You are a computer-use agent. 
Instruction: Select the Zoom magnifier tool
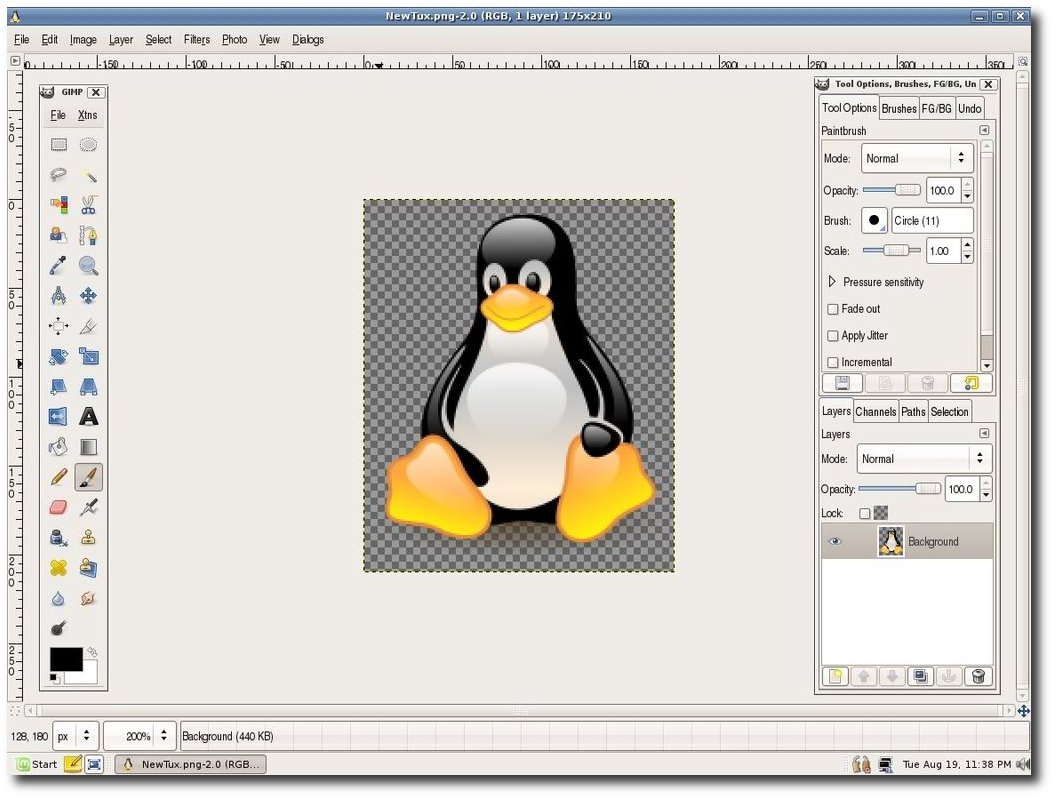coord(88,266)
